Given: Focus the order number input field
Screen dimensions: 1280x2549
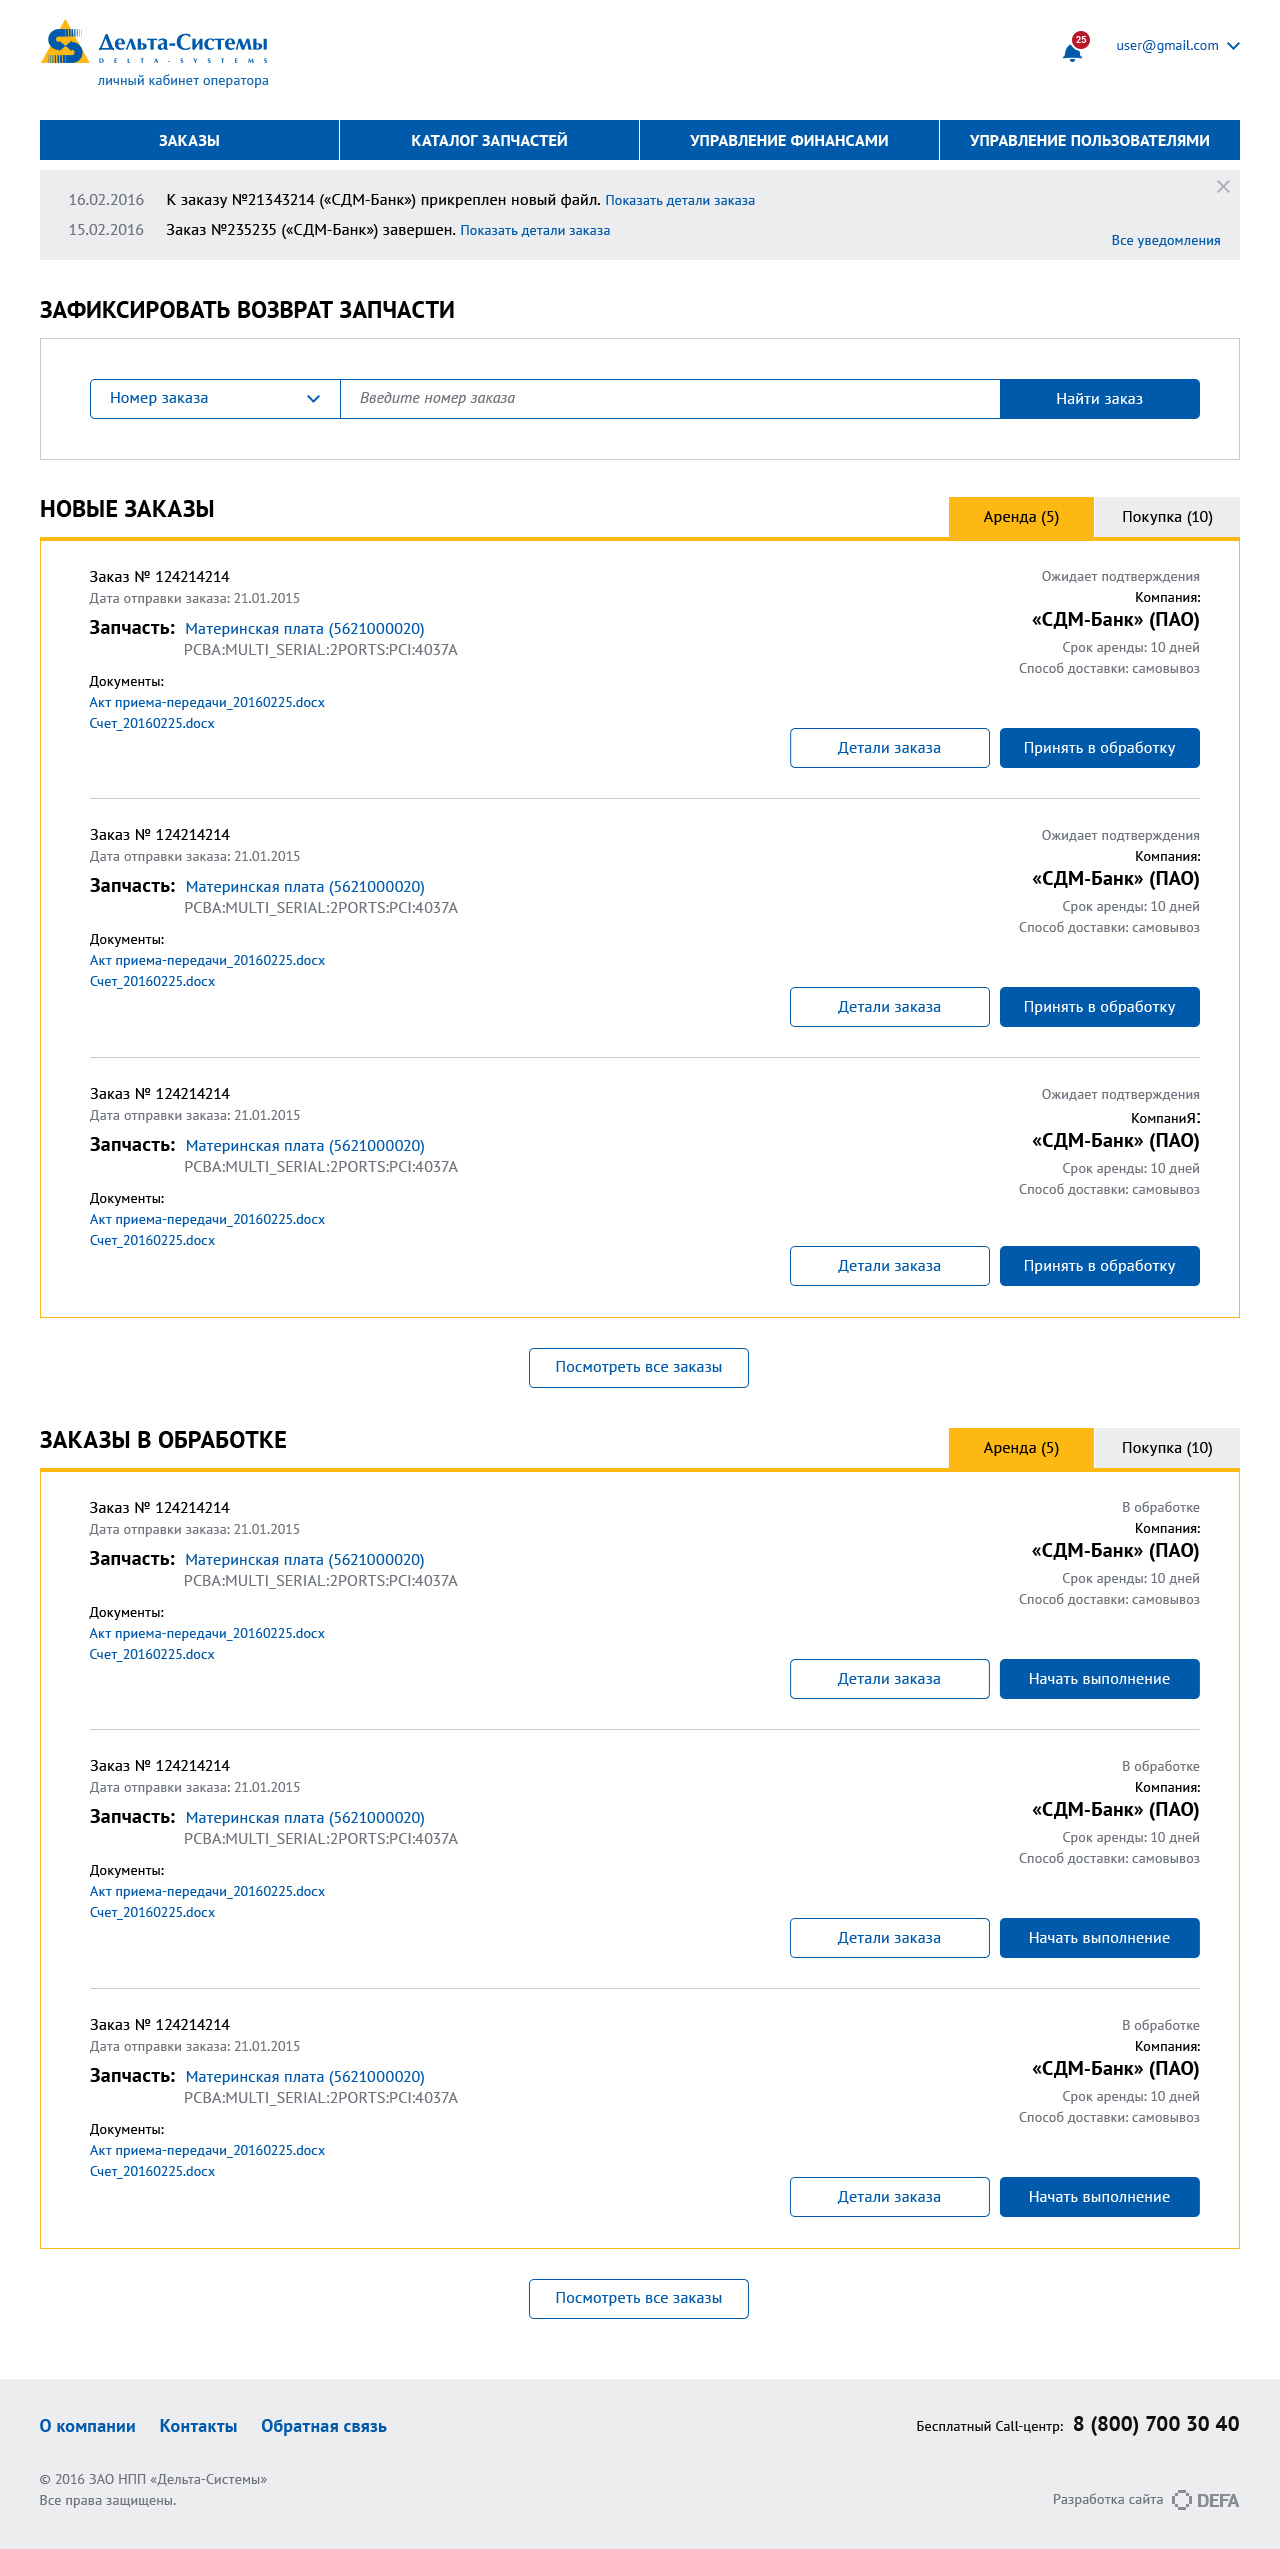Looking at the screenshot, I should pos(670,399).
